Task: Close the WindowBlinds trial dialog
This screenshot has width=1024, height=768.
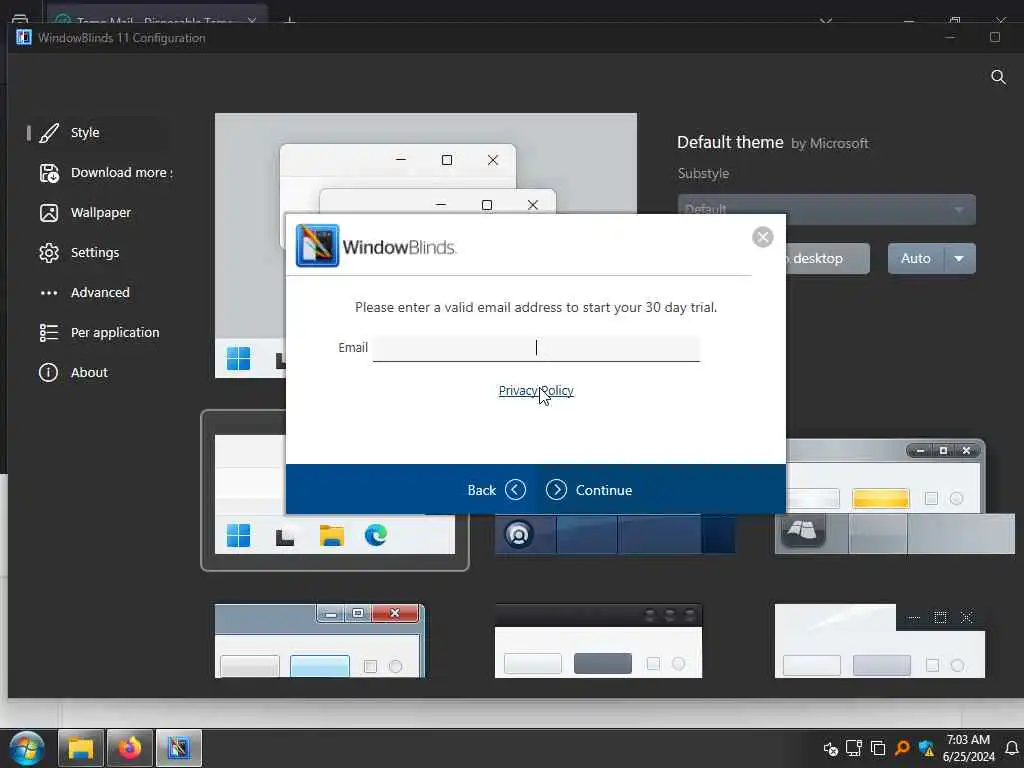Action: coord(762,237)
